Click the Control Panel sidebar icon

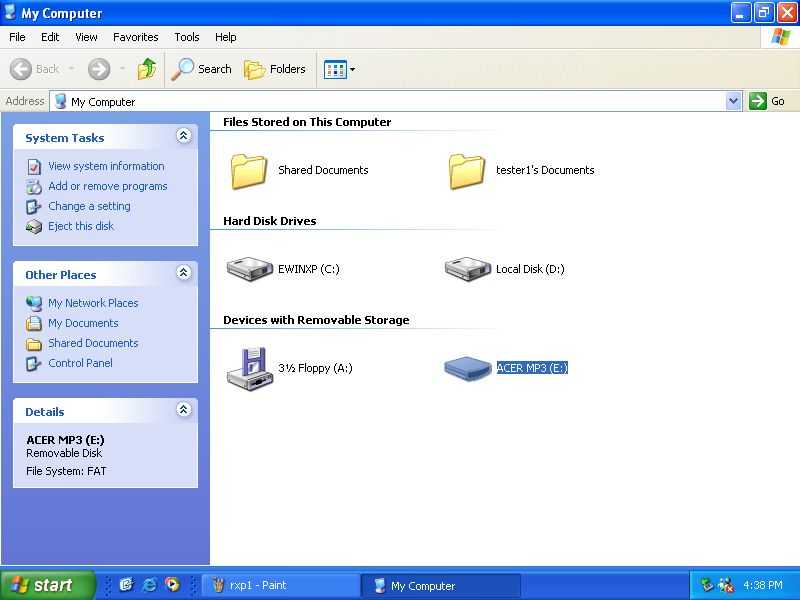pyautogui.click(x=34, y=364)
